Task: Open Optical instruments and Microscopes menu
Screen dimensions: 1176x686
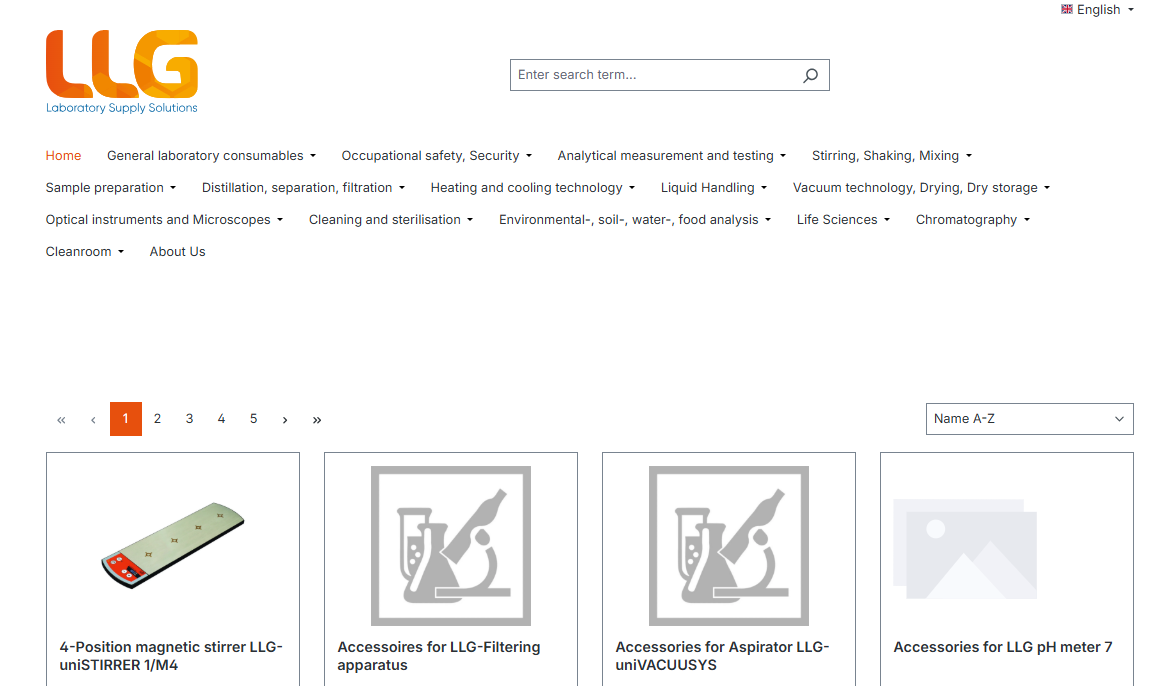Action: 164,220
